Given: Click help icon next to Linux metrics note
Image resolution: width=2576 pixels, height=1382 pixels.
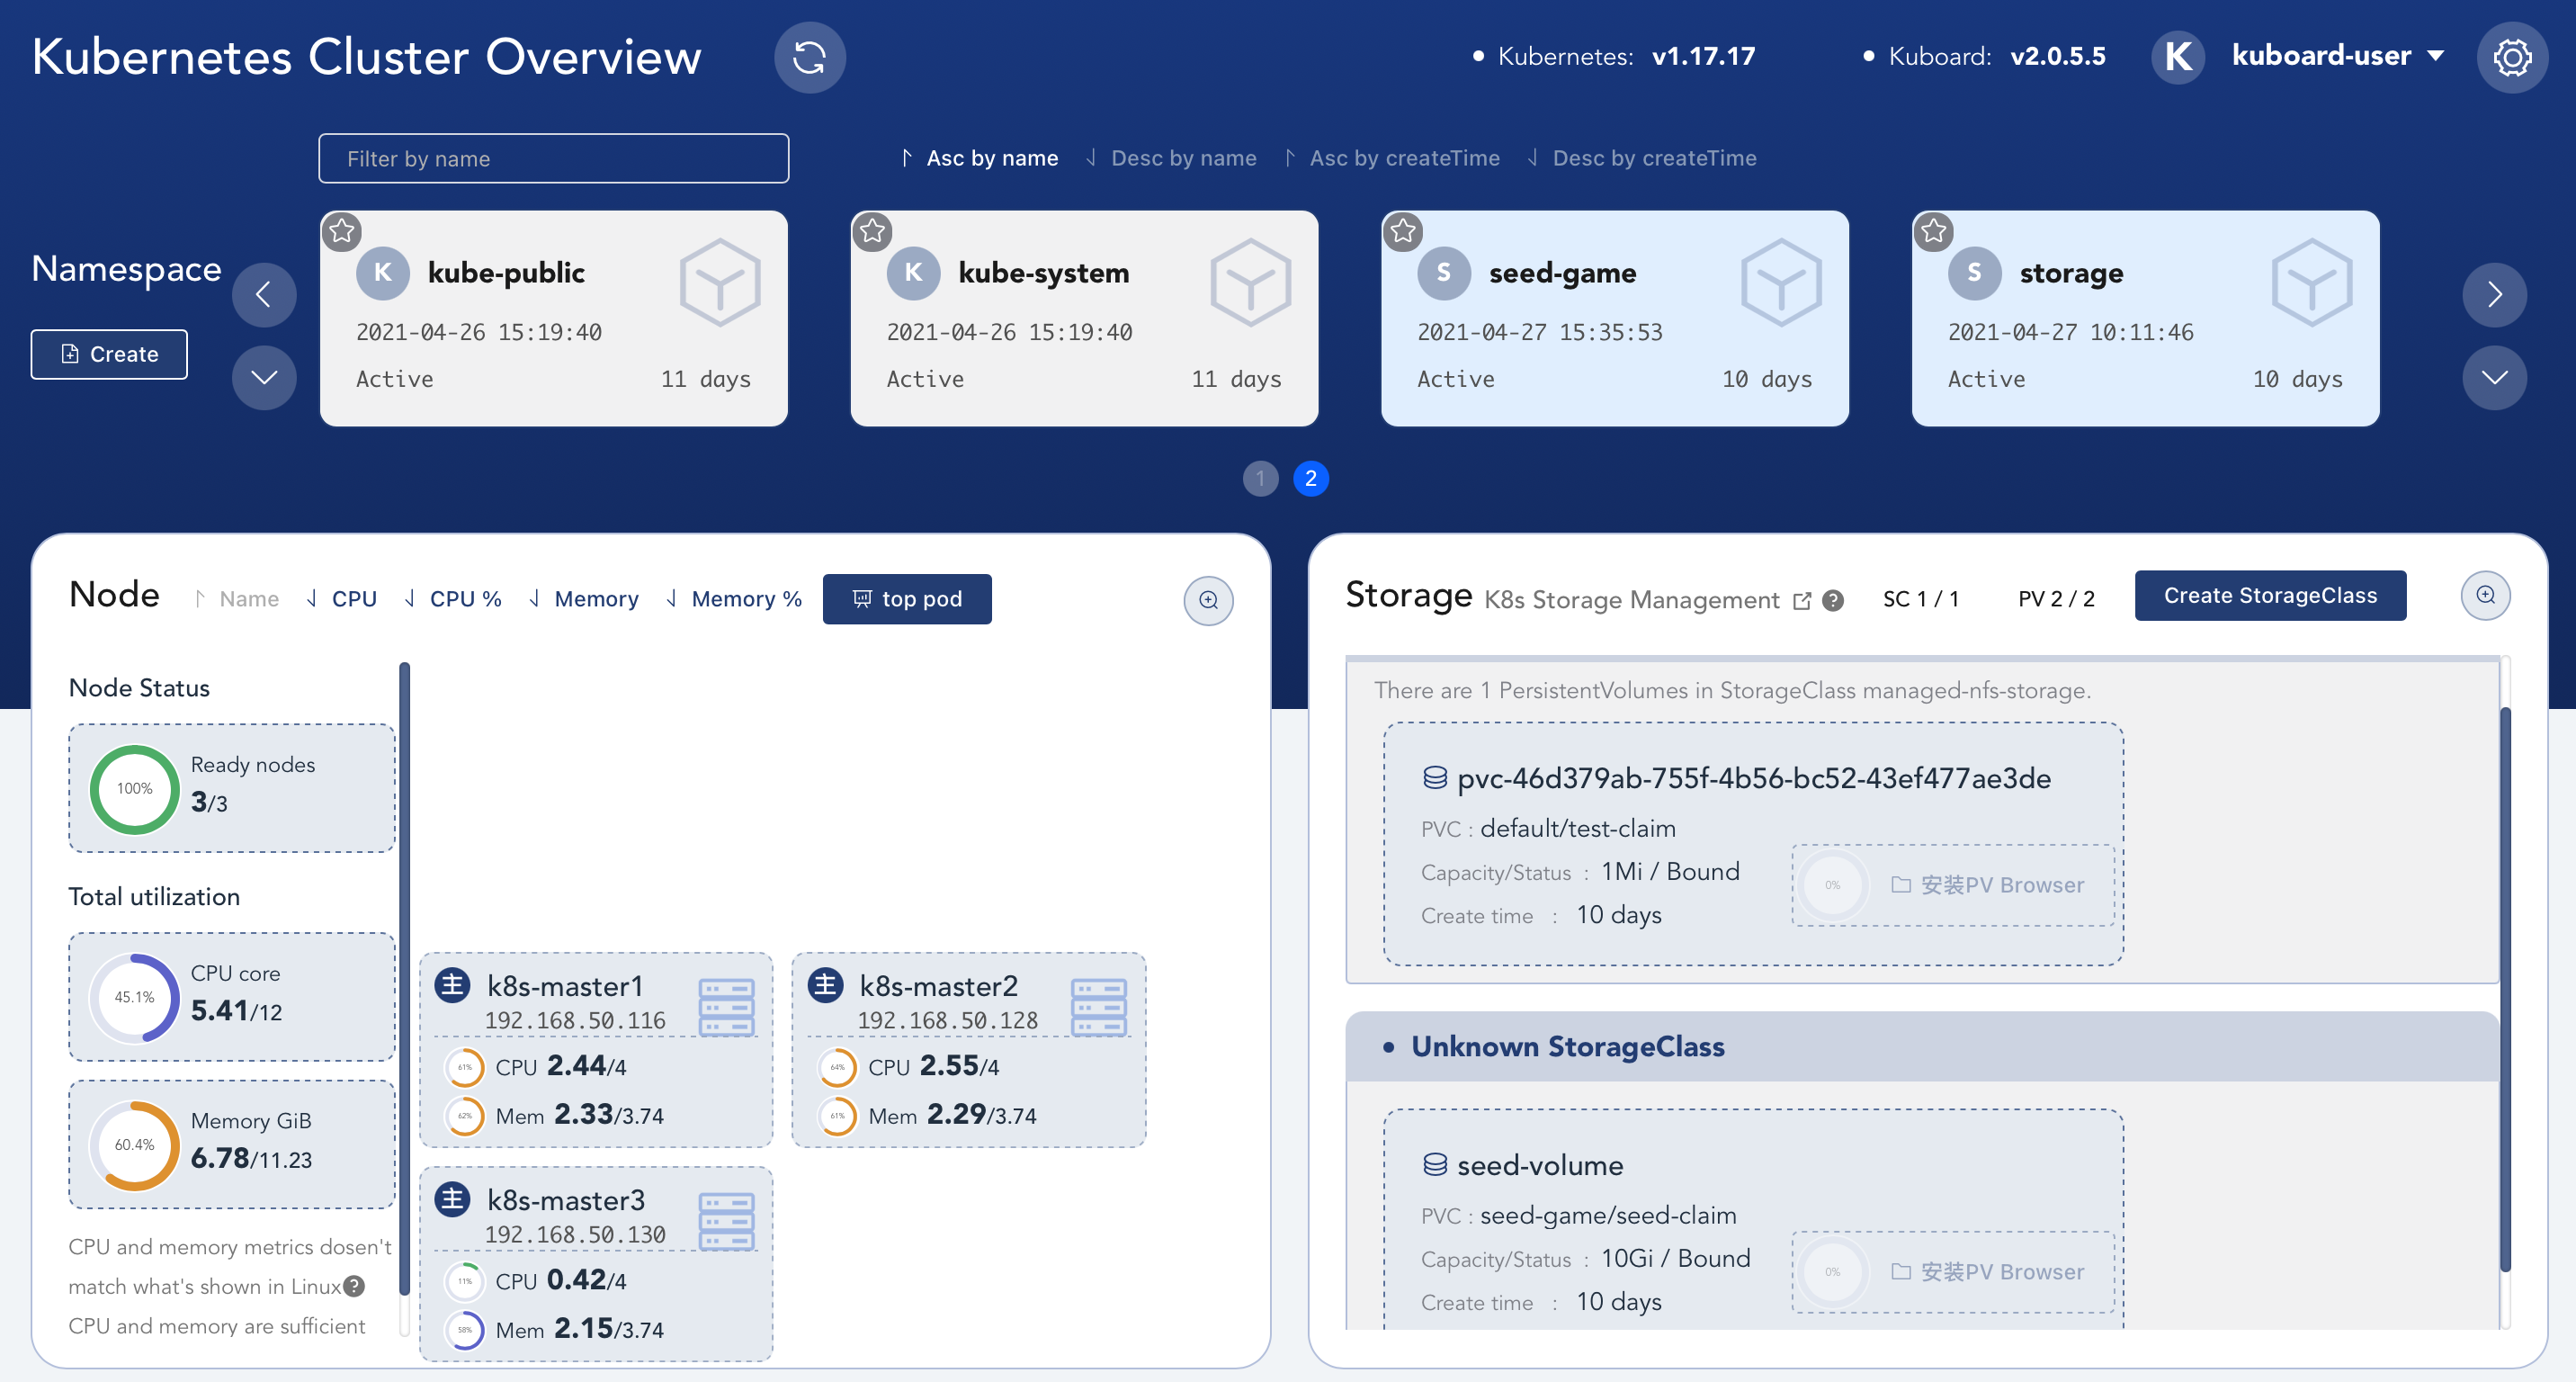Looking at the screenshot, I should [354, 1286].
